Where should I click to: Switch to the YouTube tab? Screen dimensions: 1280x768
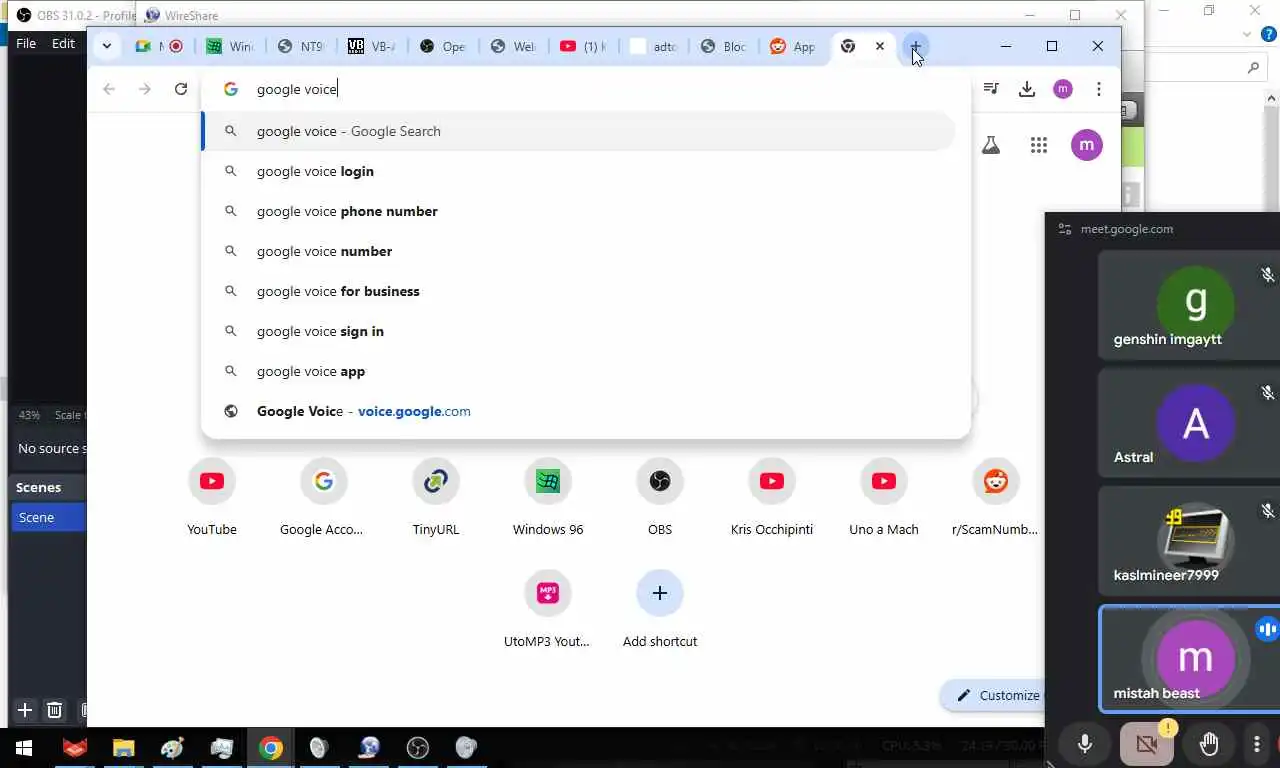point(584,46)
